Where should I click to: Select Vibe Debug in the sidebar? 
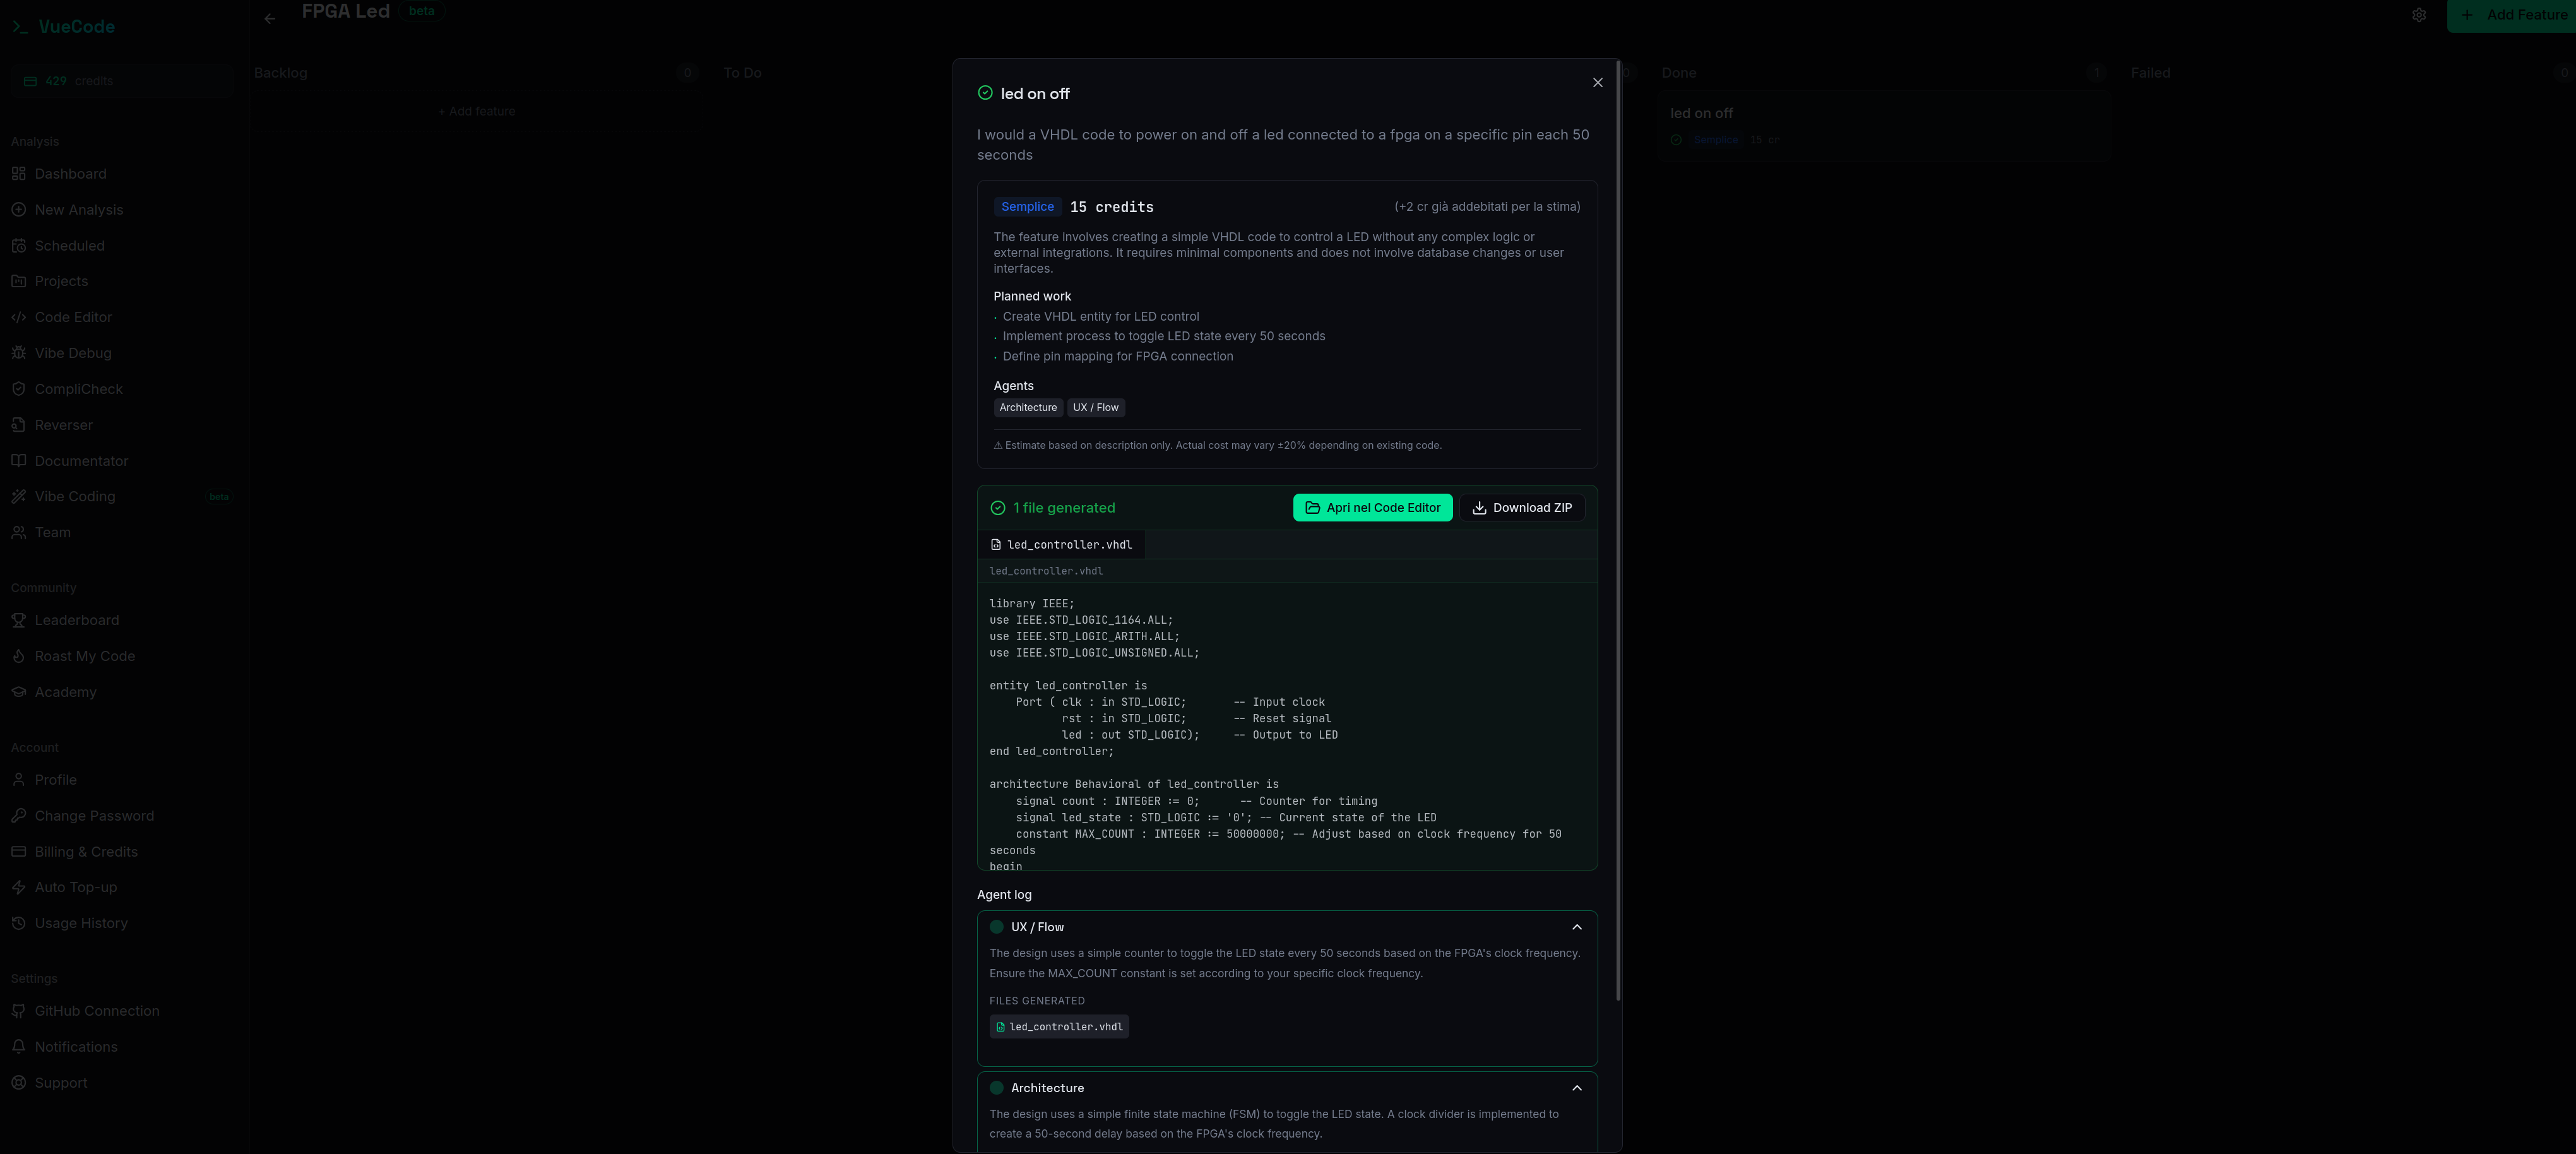pyautogui.click(x=72, y=352)
